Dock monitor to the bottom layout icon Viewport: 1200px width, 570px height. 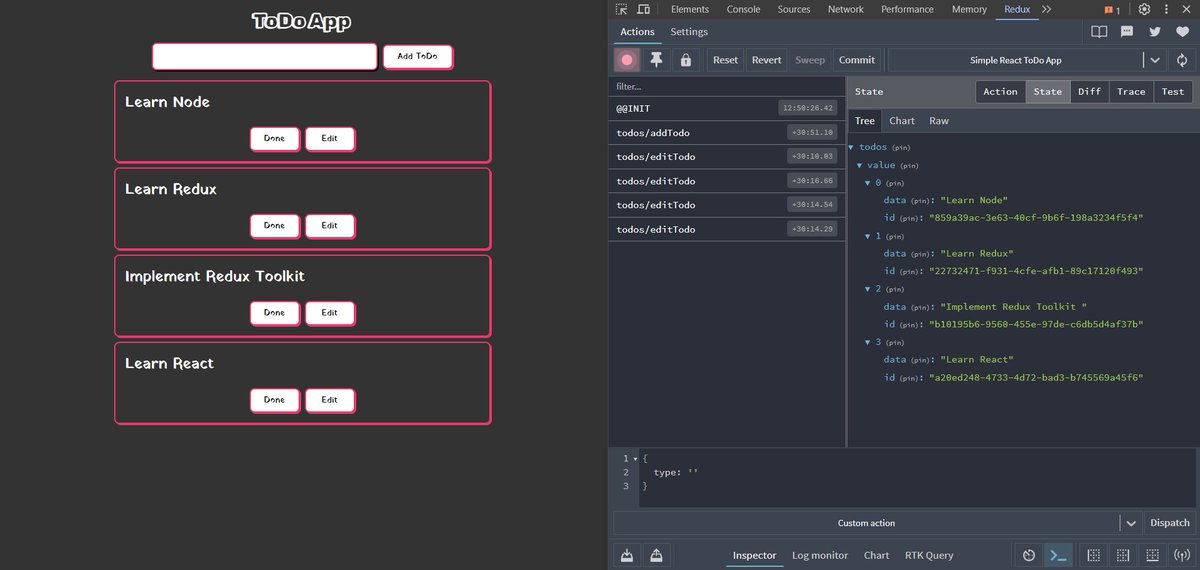pyautogui.click(x=1152, y=555)
